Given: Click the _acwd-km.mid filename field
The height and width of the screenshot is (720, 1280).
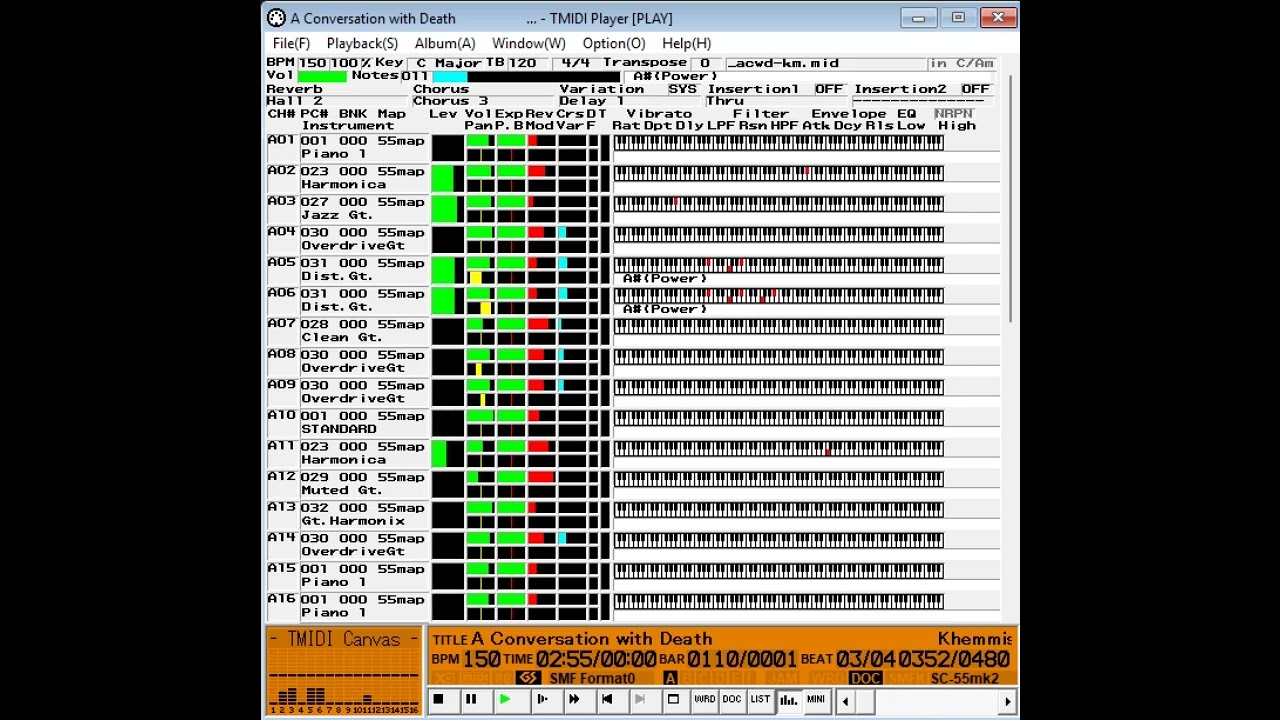Looking at the screenshot, I should click(825, 63).
